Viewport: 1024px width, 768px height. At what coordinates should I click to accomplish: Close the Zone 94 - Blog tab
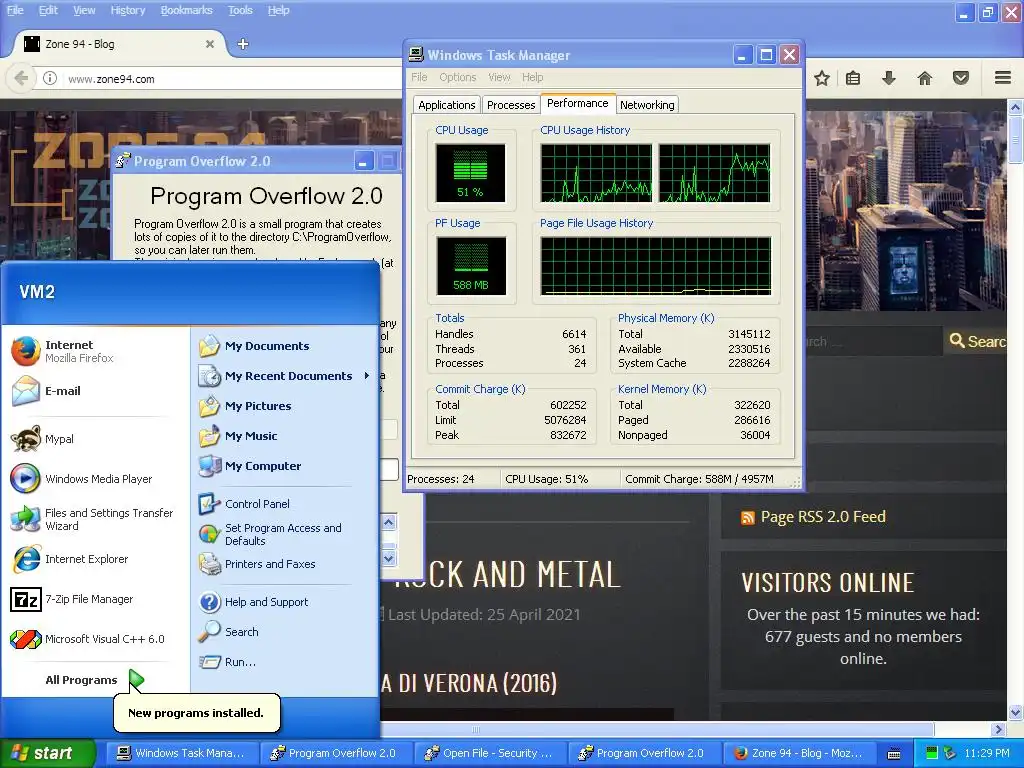point(210,44)
